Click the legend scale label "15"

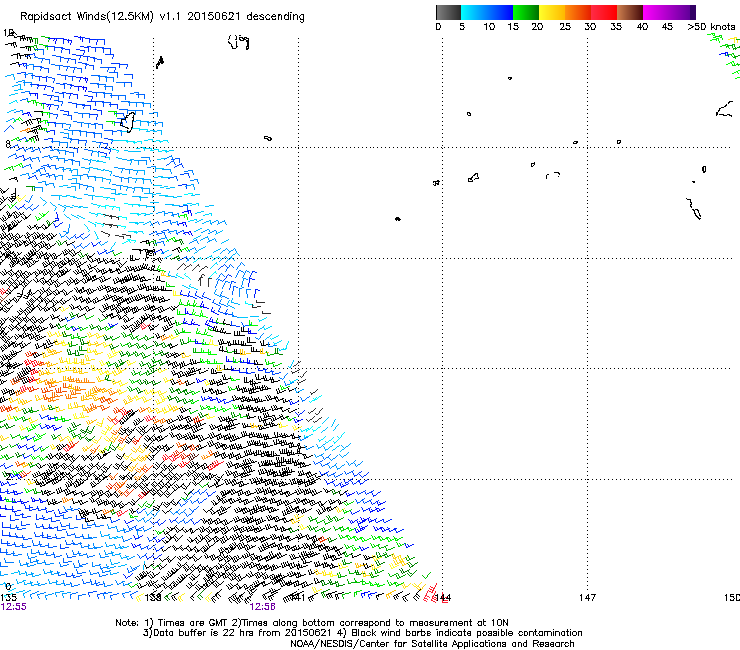click(513, 27)
